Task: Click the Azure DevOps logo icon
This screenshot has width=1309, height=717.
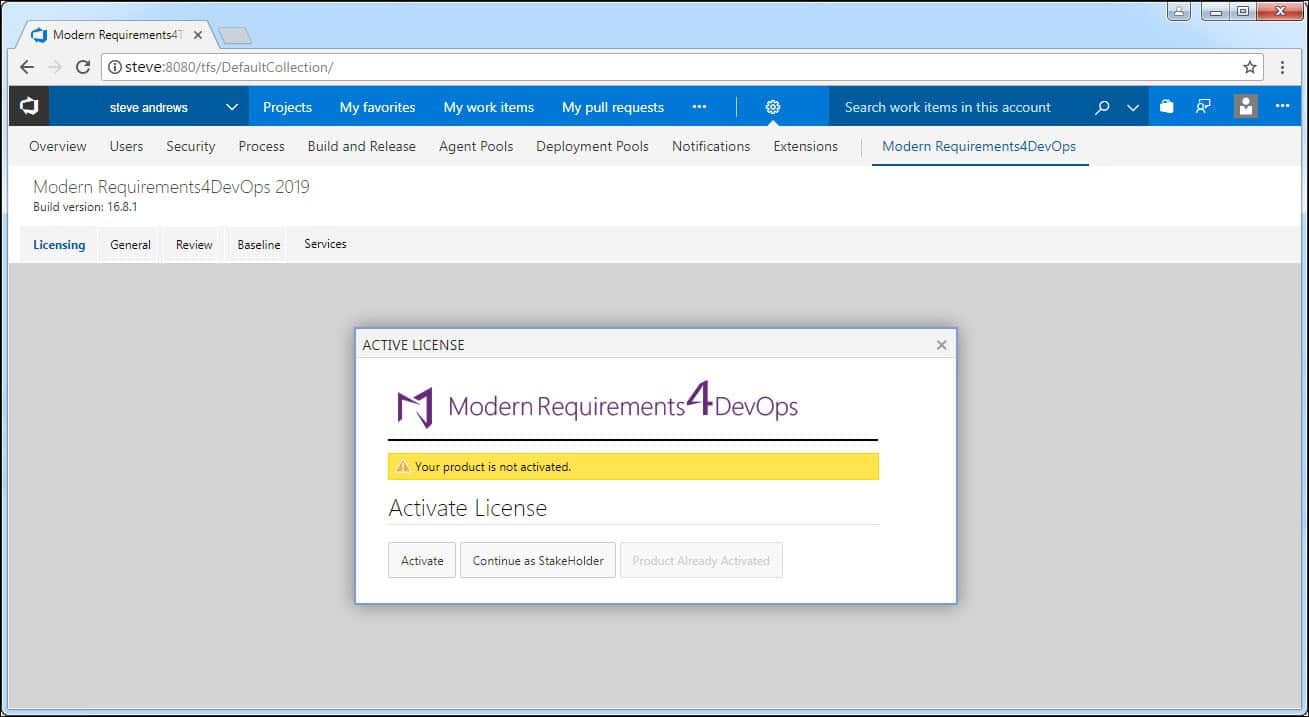Action: coord(29,107)
